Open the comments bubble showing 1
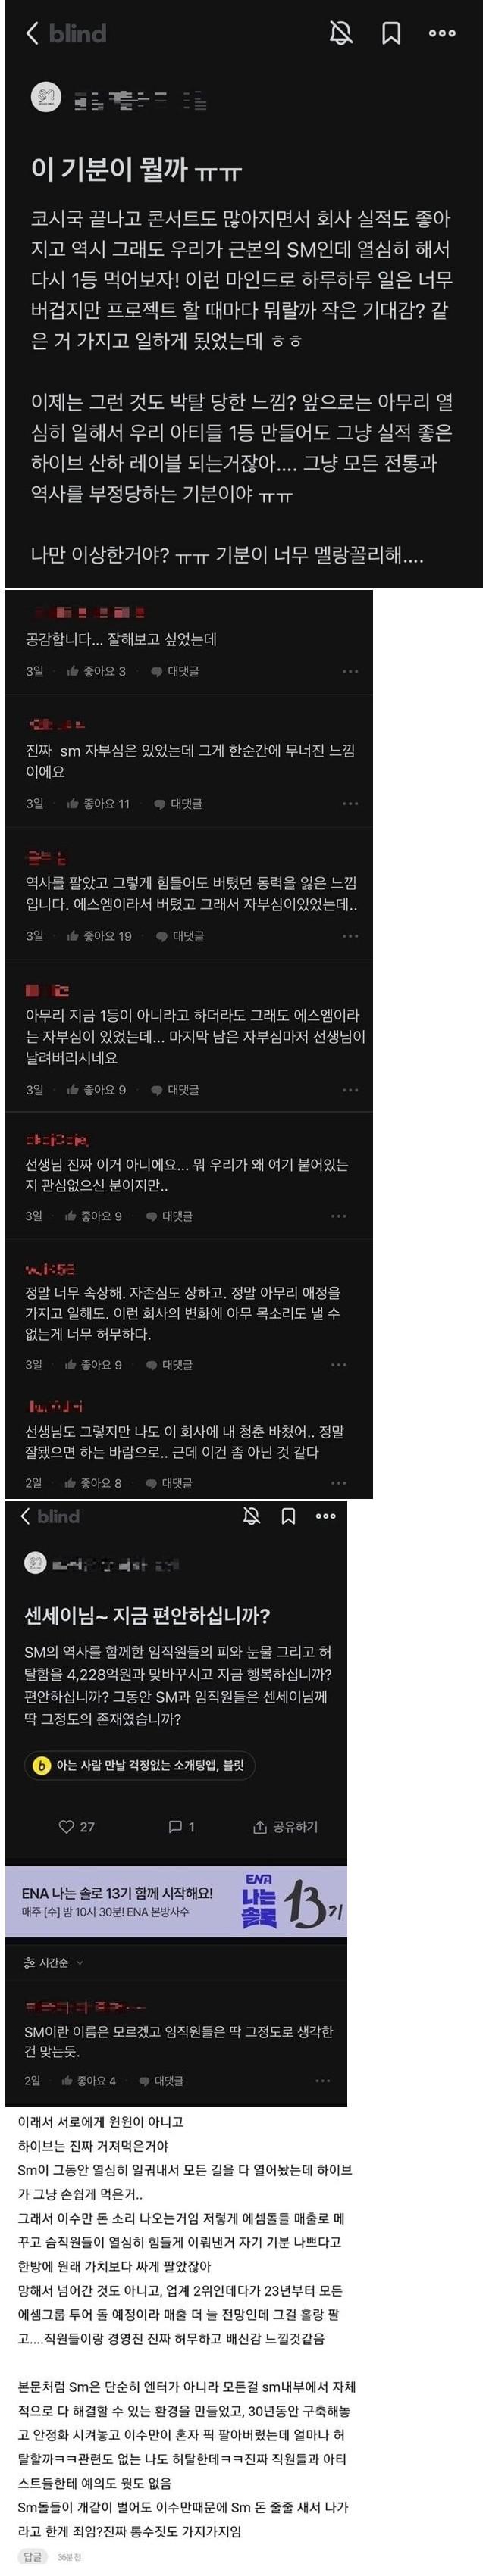 (181, 1826)
